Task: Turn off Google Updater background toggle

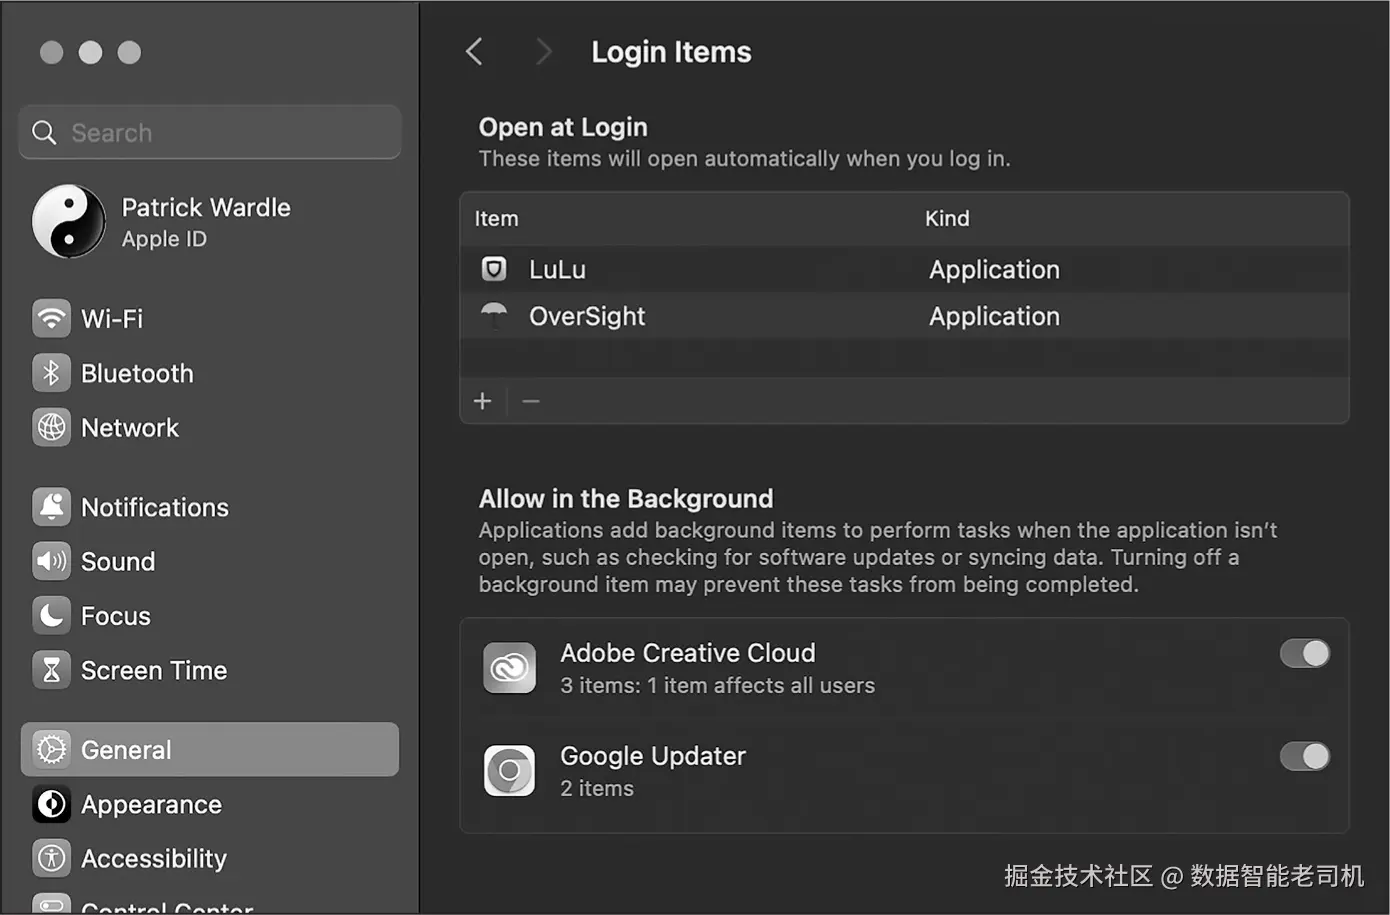Action: coord(1305,756)
